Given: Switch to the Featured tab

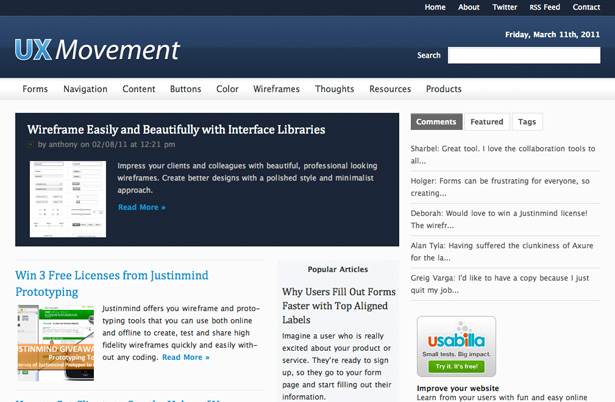Looking at the screenshot, I should (x=487, y=122).
